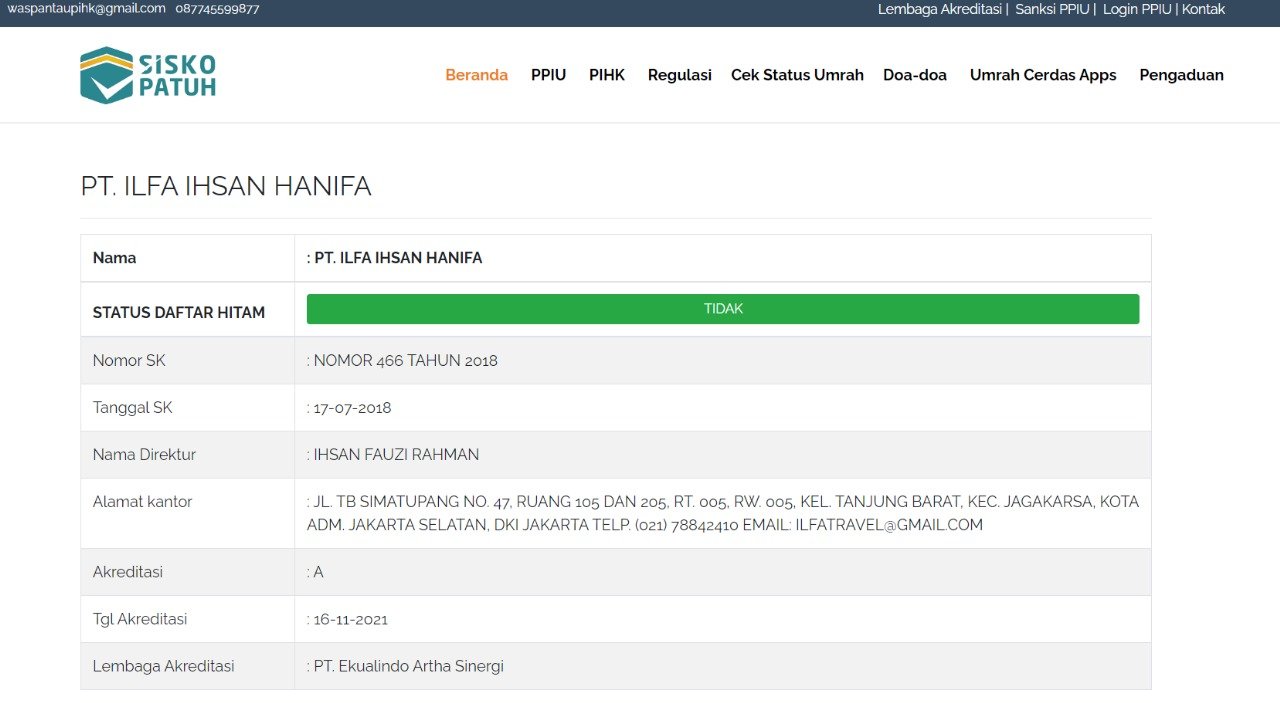Click the Sisko Patuh logo

(x=148, y=75)
